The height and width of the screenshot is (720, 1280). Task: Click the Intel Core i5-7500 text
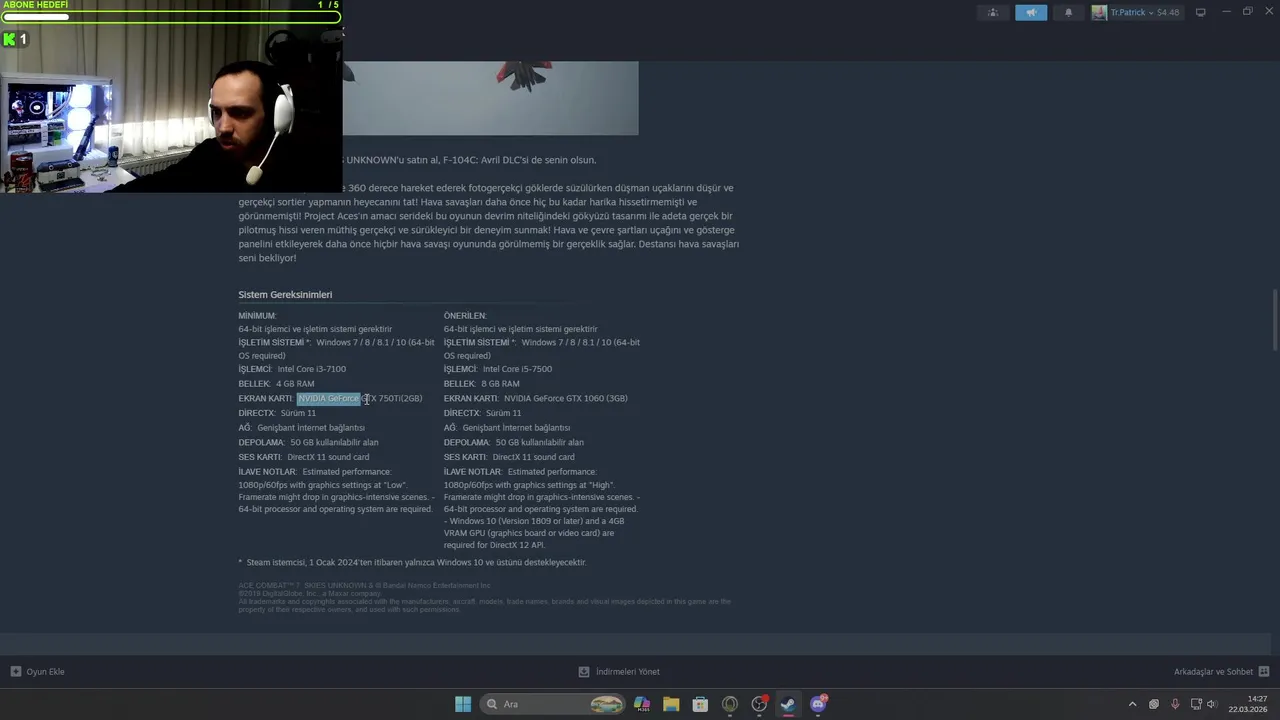pyautogui.click(x=517, y=369)
